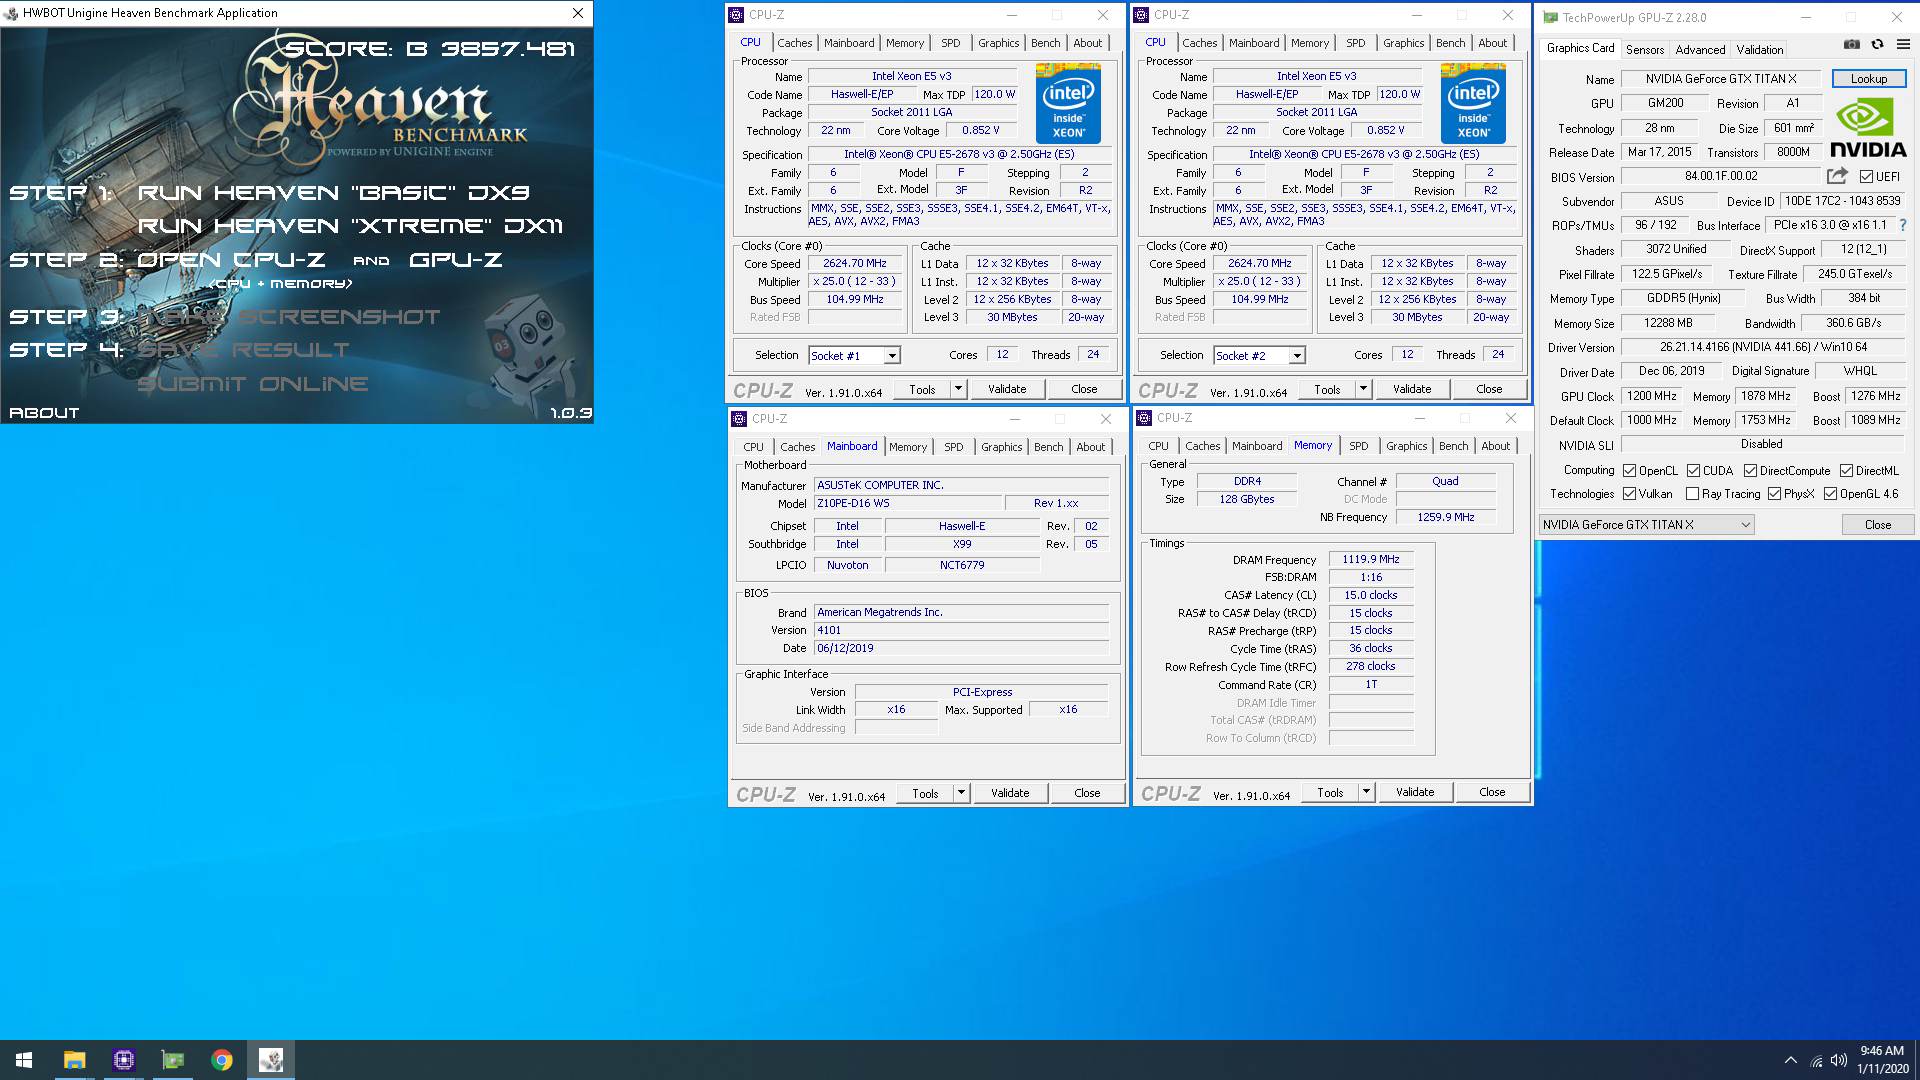
Task: Click Tools button in Memory CPU-Z window
Action: click(1330, 792)
